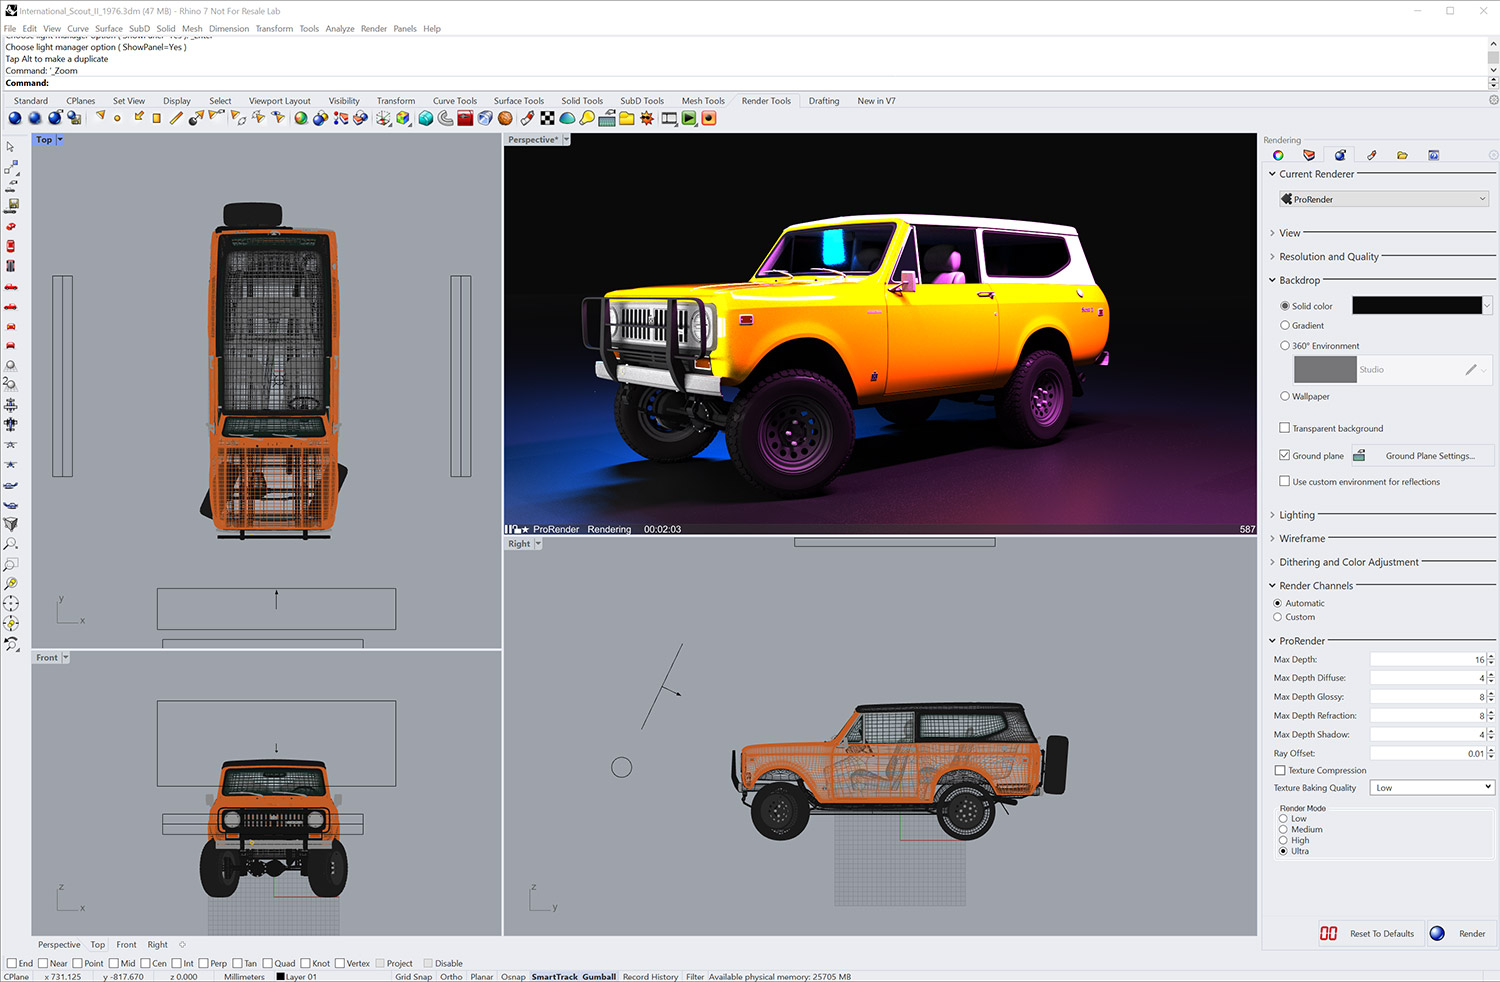Image resolution: width=1500 pixels, height=982 pixels.
Task: Click the Reset To Defaults button
Action: [1381, 934]
